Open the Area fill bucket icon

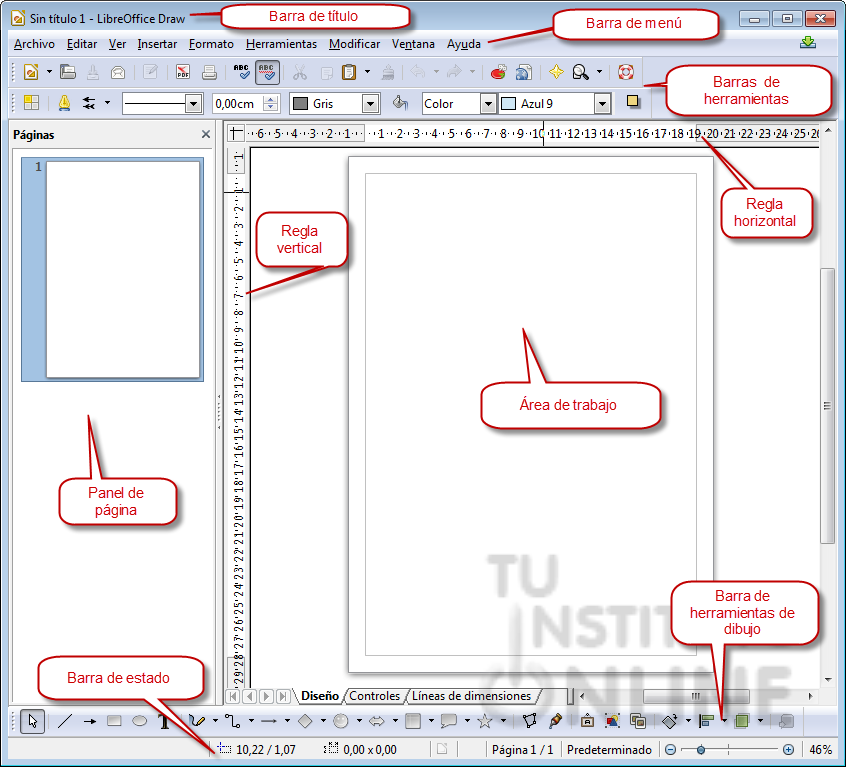coord(400,102)
